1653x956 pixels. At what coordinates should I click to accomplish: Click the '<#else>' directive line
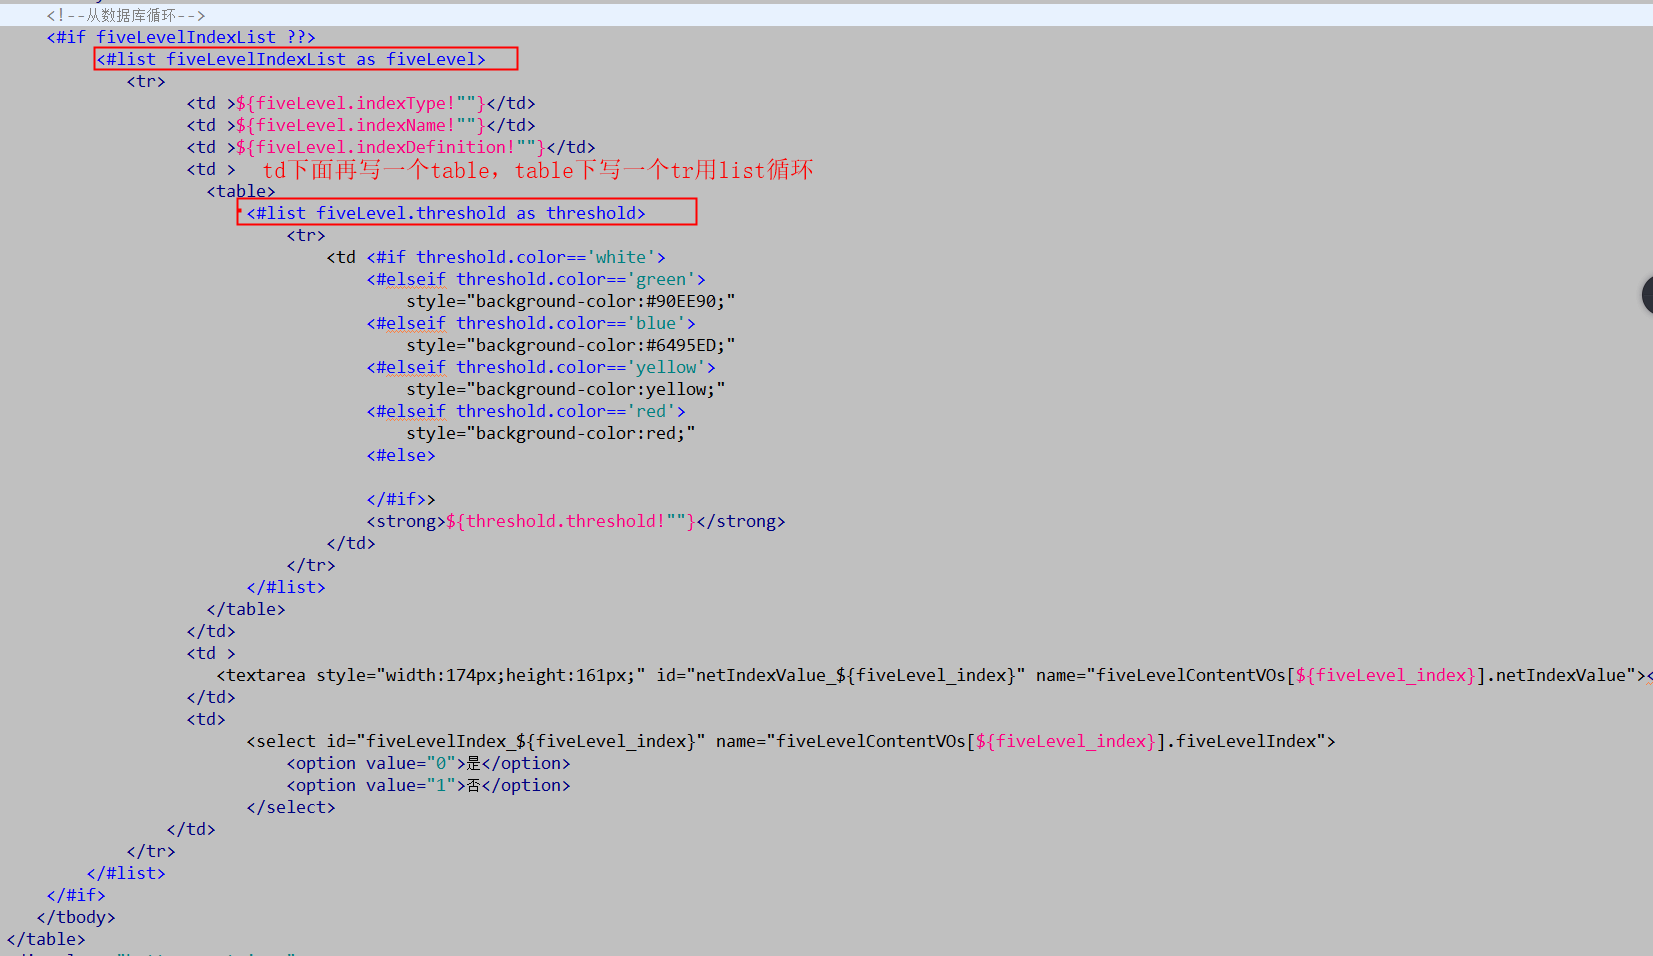(x=401, y=455)
